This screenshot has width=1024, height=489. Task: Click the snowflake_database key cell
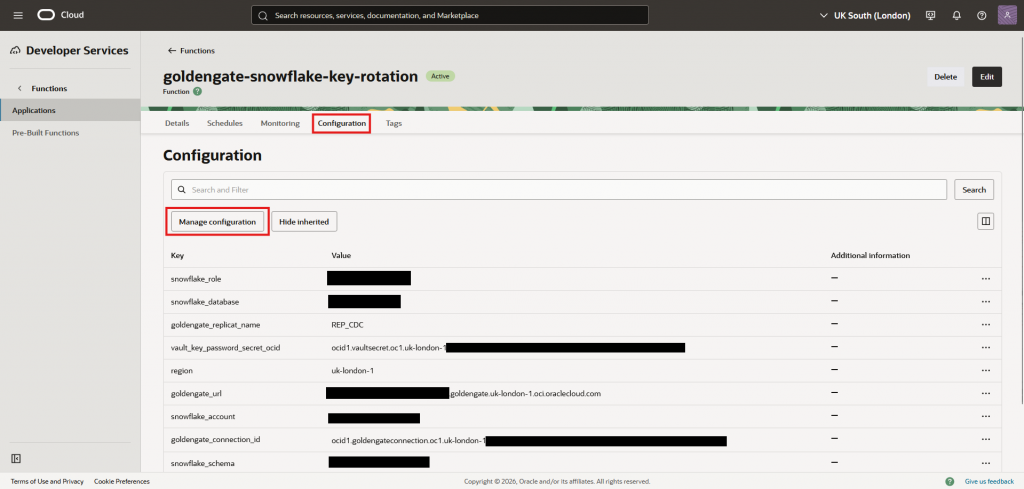[x=204, y=302]
